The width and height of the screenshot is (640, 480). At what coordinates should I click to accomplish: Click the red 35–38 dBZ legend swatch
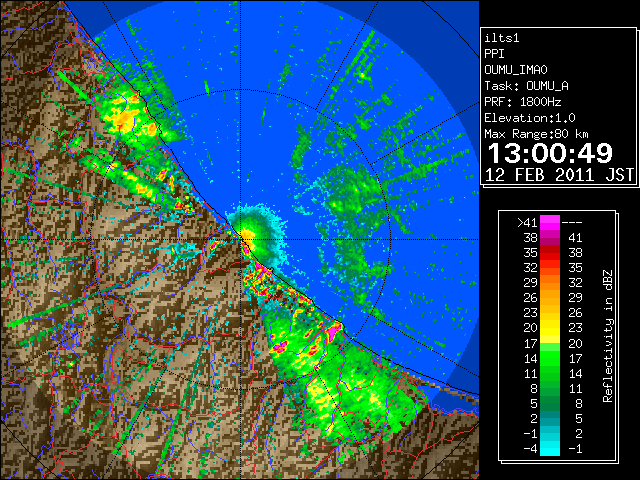(550, 253)
